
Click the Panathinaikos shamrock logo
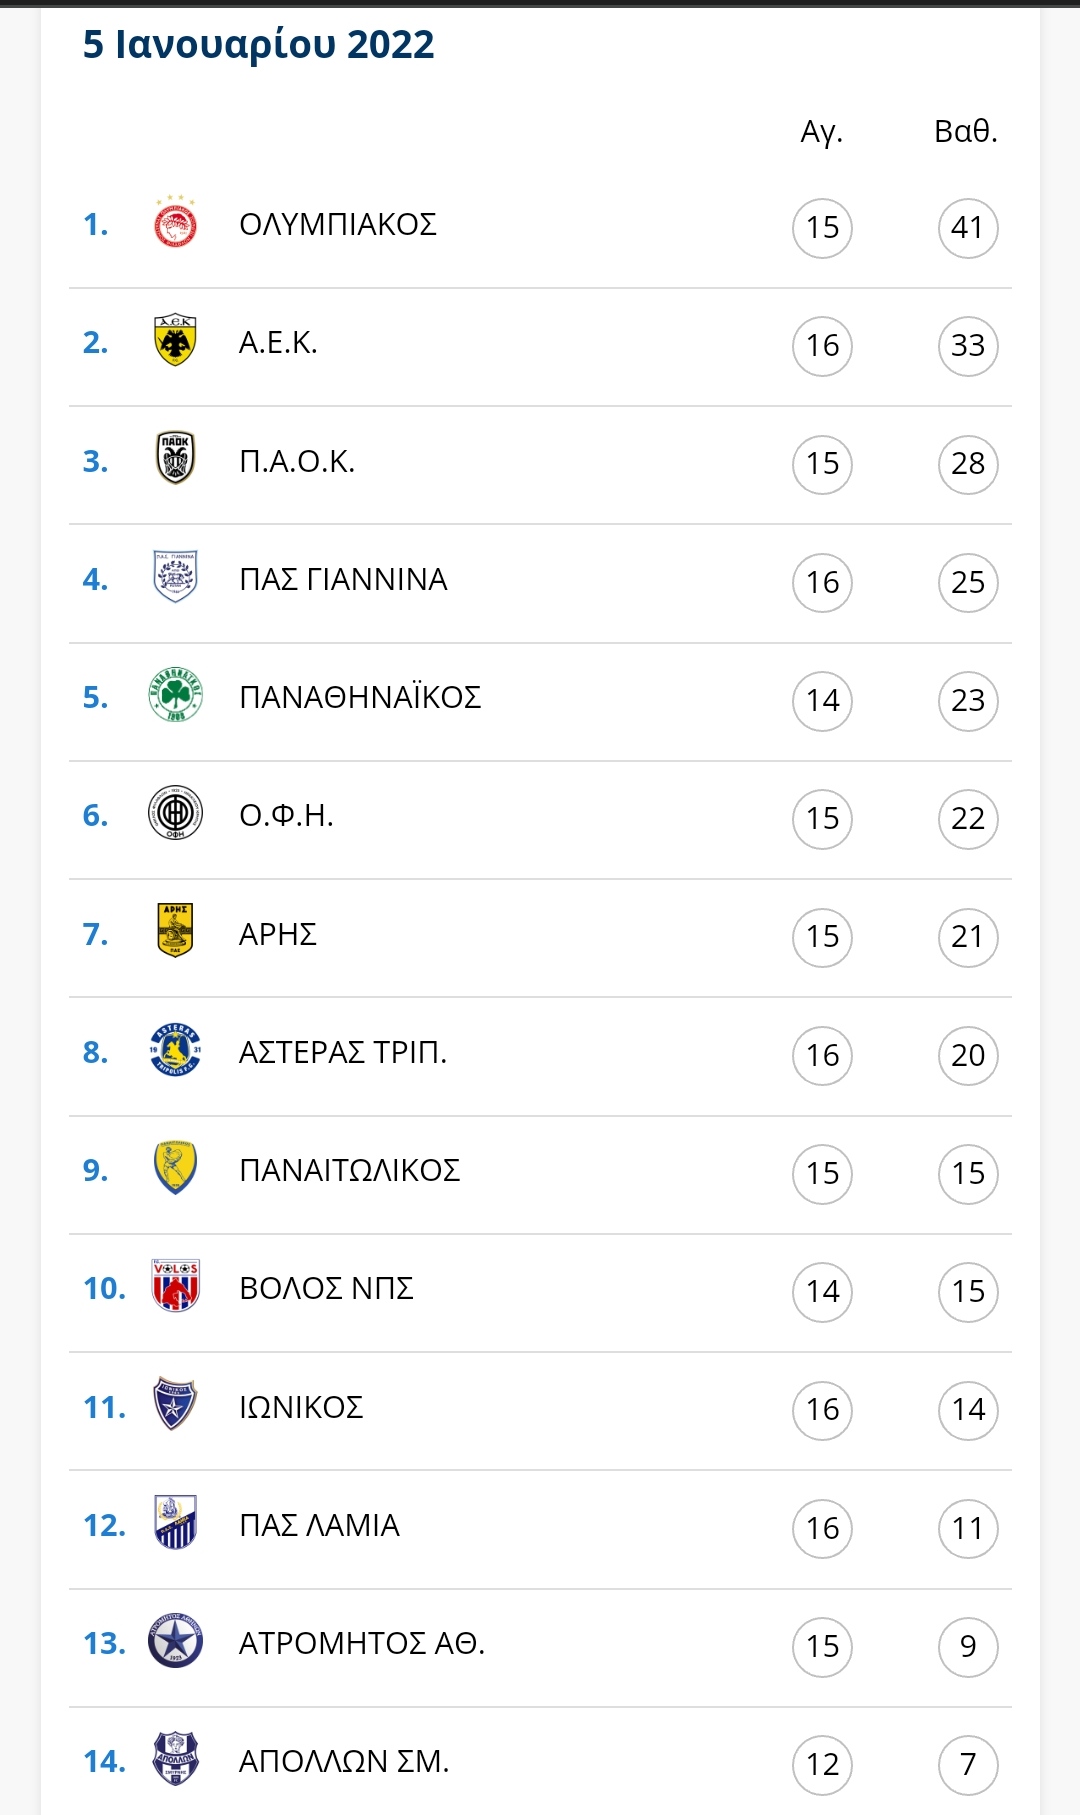pos(175,695)
